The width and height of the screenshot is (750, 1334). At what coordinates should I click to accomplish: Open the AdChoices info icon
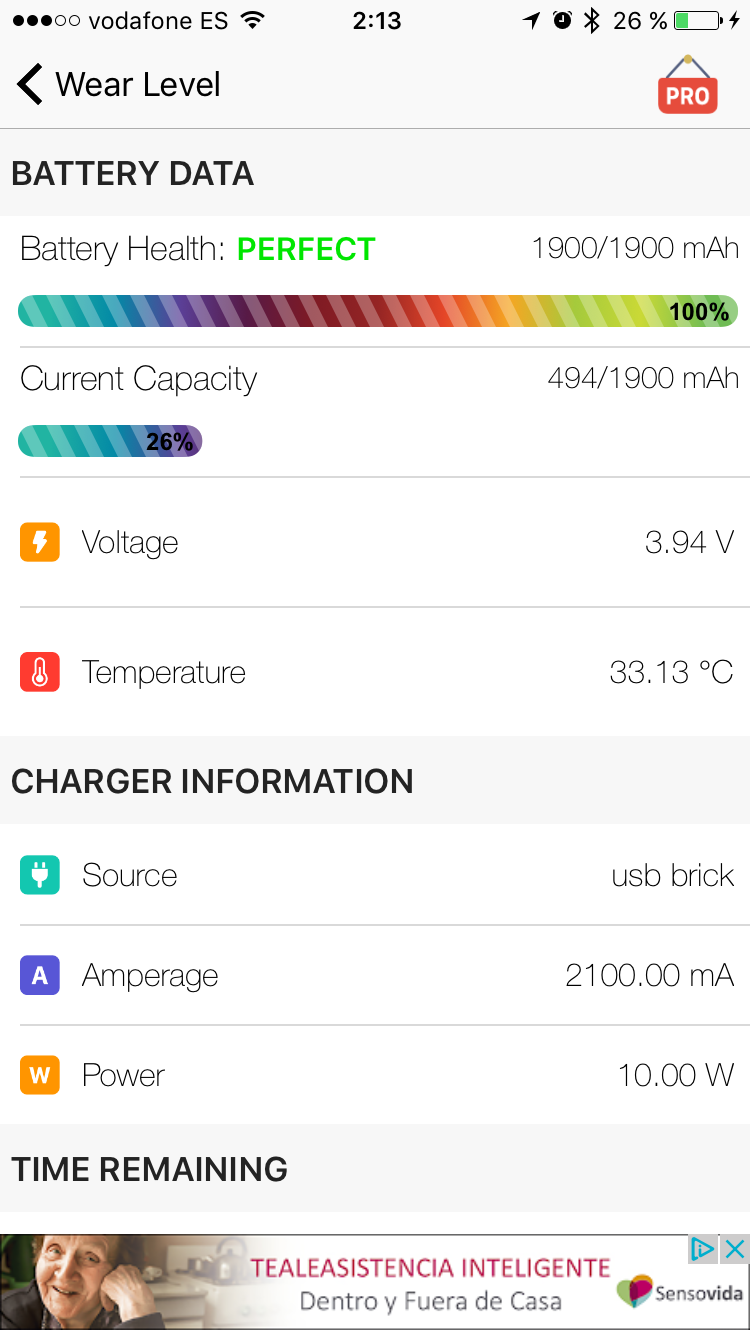point(704,1248)
